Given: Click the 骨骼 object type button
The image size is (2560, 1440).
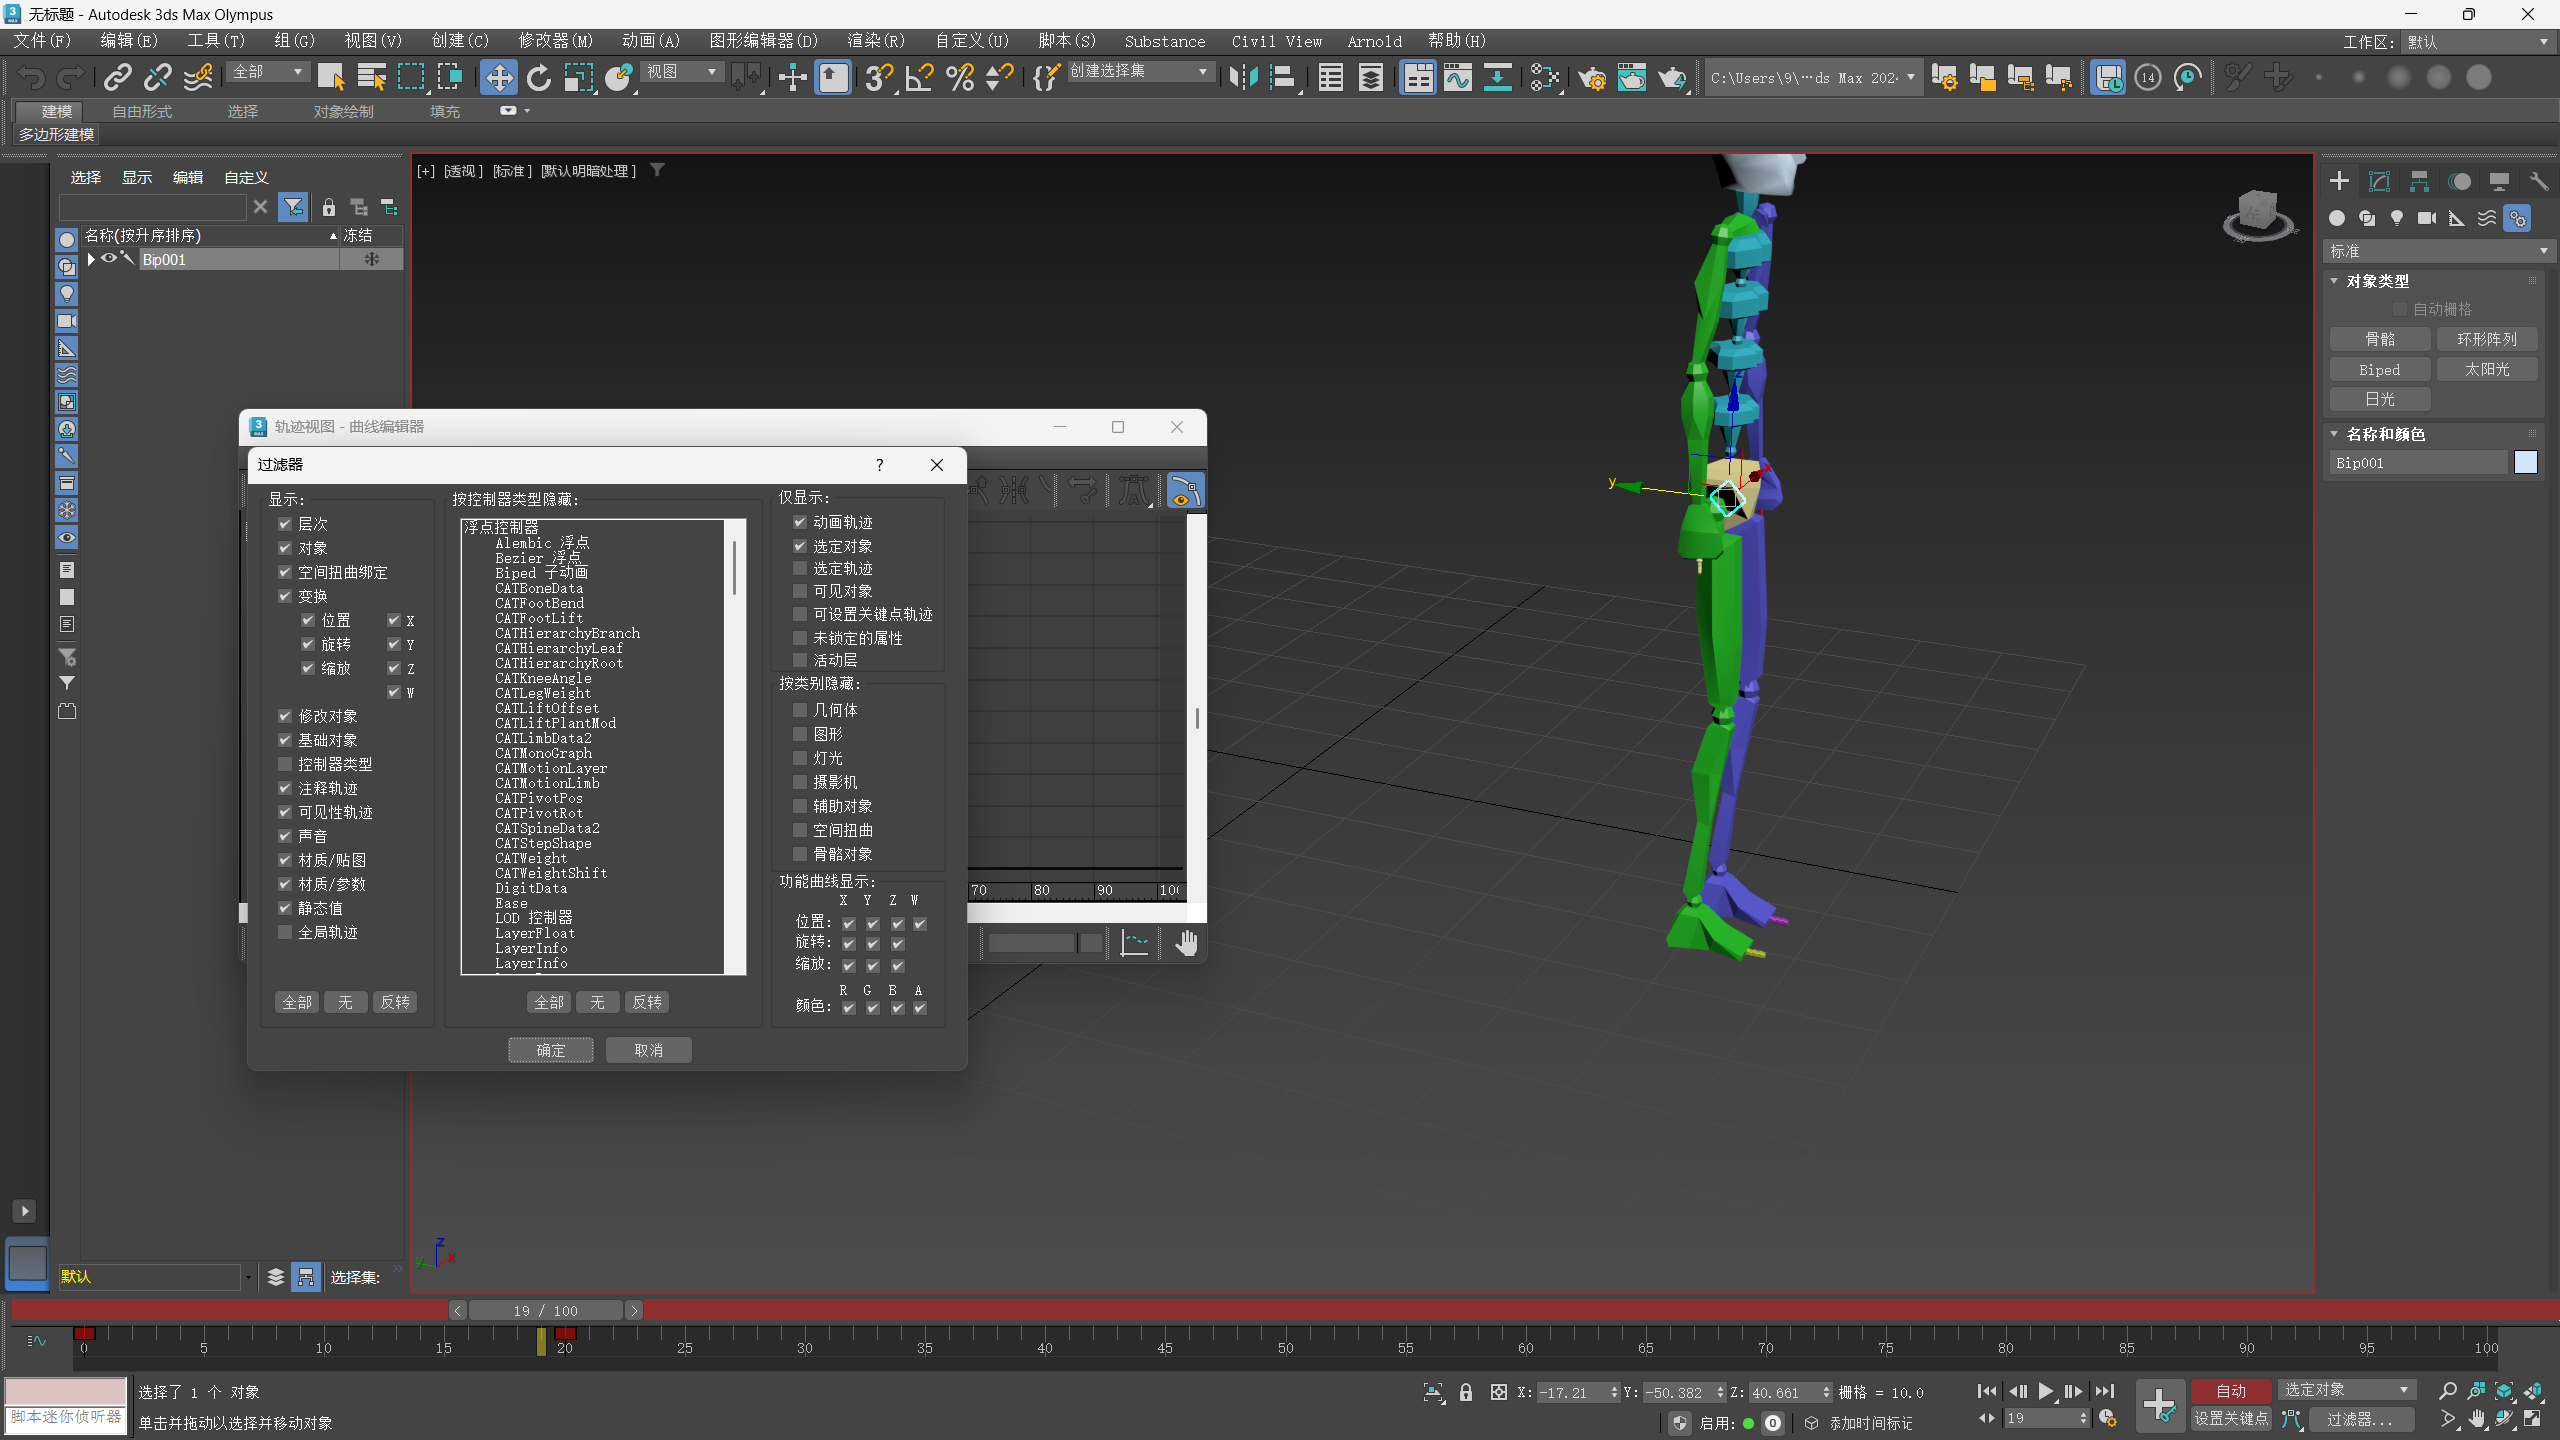Looking at the screenshot, I should click(x=2379, y=339).
